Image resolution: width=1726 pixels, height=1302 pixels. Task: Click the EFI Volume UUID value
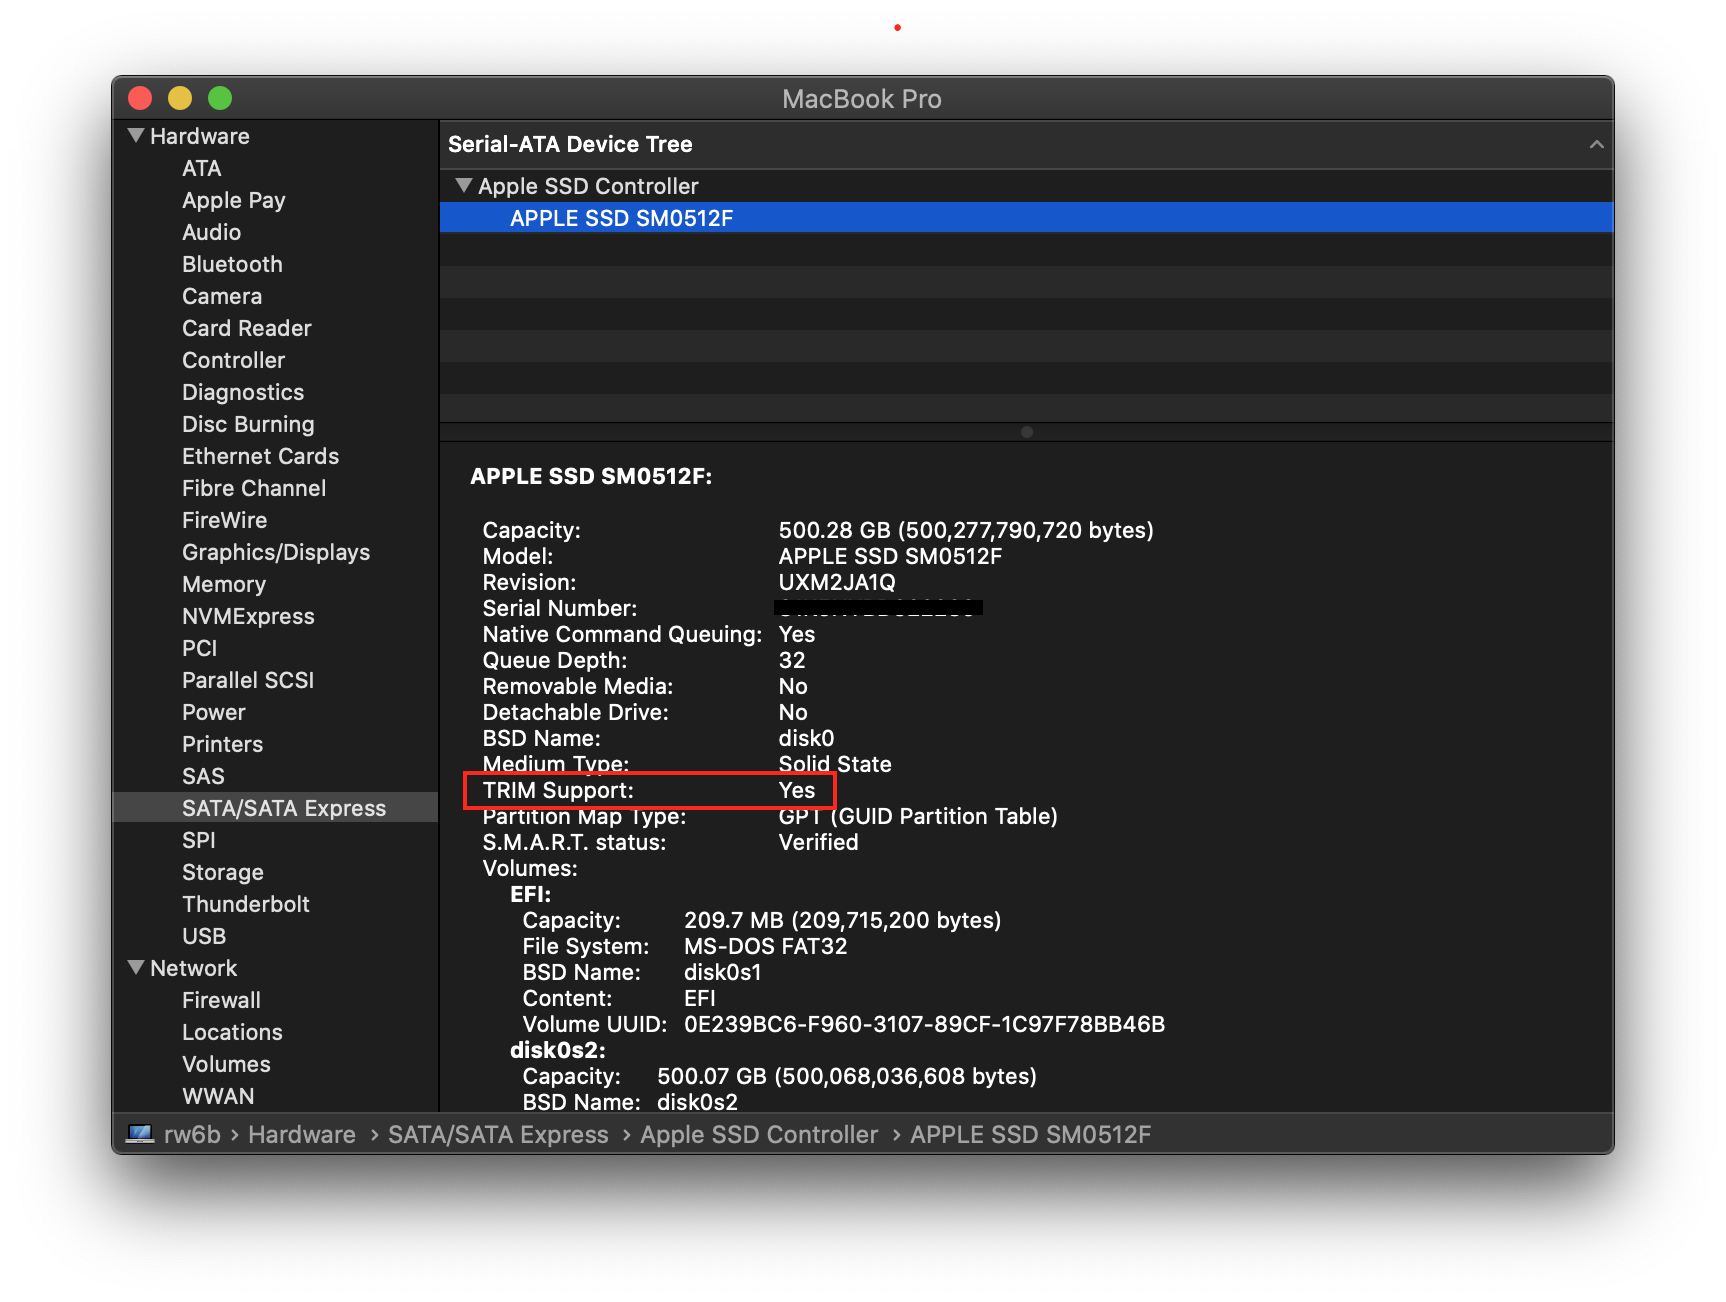pyautogui.click(x=924, y=1024)
